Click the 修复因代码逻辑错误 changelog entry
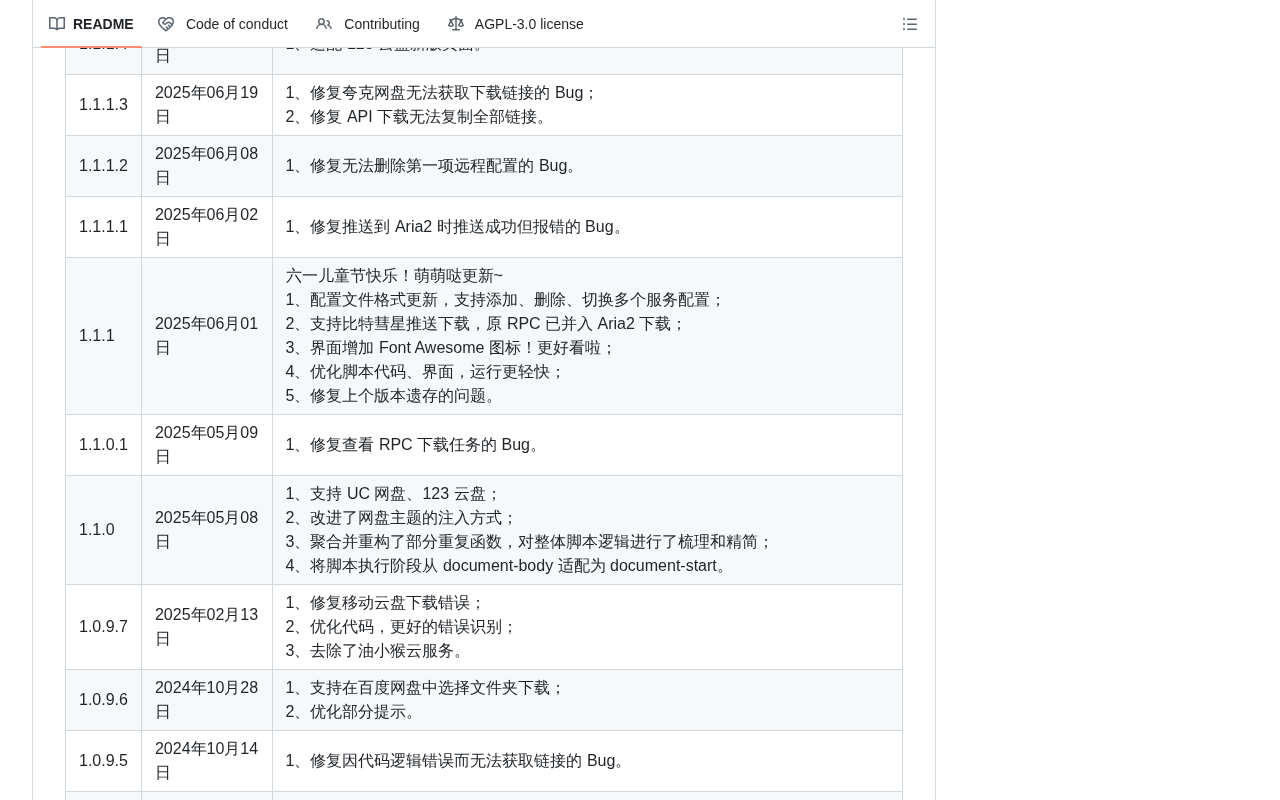1280x800 pixels. pos(458,761)
